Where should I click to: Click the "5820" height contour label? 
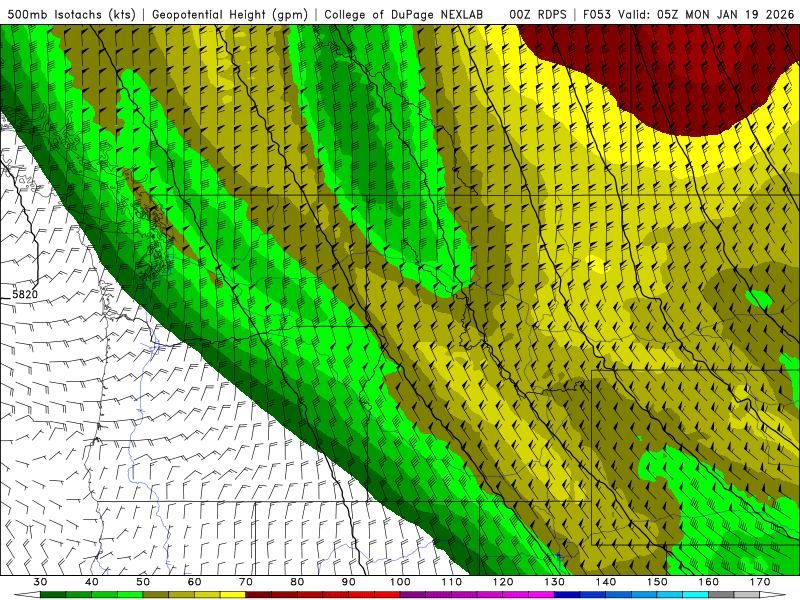[x=24, y=294]
